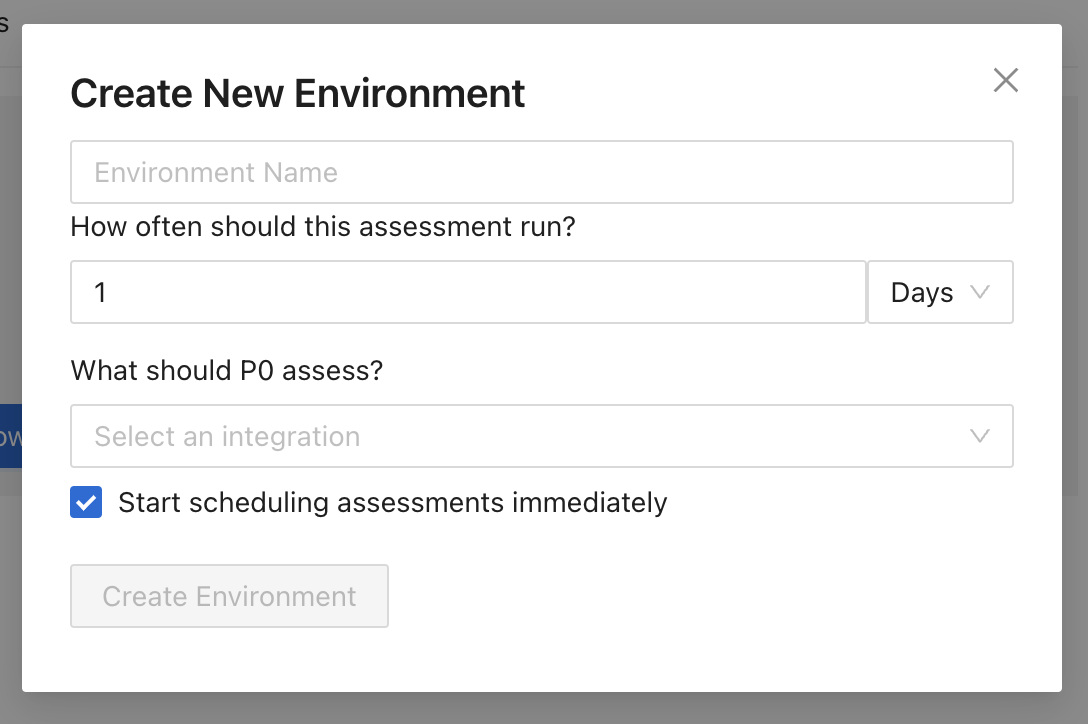1088x724 pixels.
Task: Click the chevron in integration selector
Action: coord(980,436)
